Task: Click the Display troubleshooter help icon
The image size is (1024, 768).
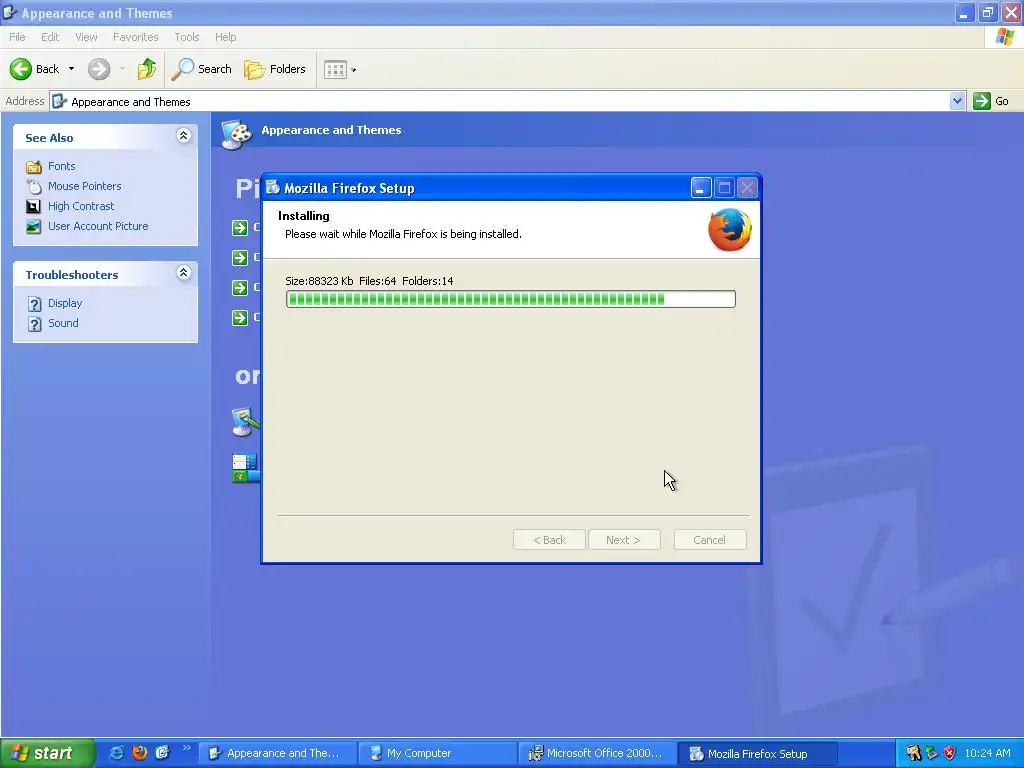Action: (34, 304)
